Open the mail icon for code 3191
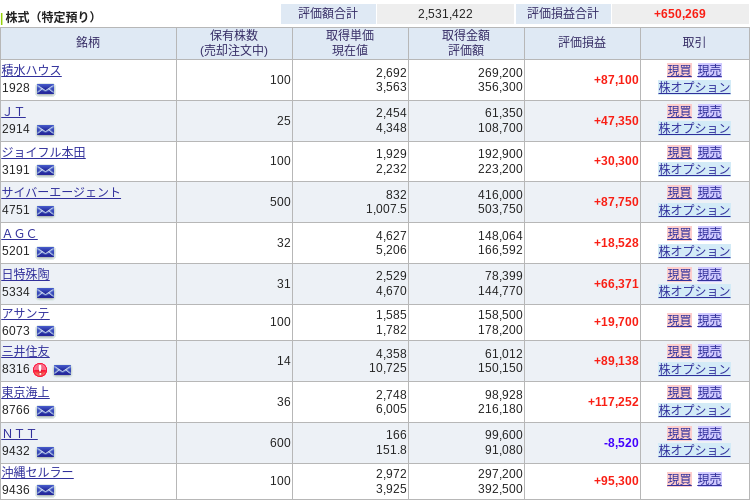The width and height of the screenshot is (752, 501). pyautogui.click(x=46, y=170)
